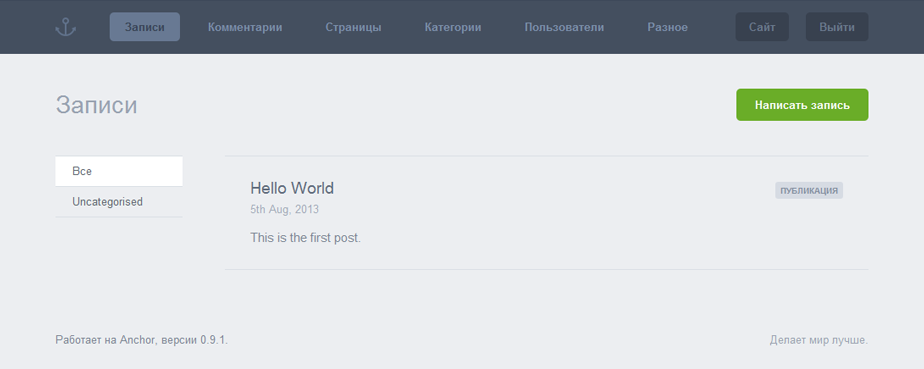The height and width of the screenshot is (369, 924).
Task: Click the date 5th Aug, 2013
Action: click(x=285, y=209)
